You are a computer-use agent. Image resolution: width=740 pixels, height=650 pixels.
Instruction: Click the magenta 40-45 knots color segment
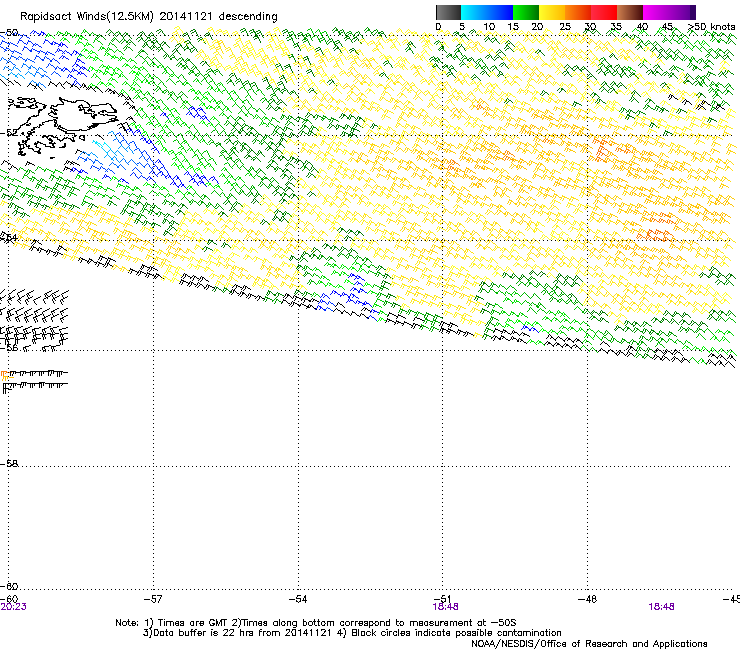tap(656, 12)
